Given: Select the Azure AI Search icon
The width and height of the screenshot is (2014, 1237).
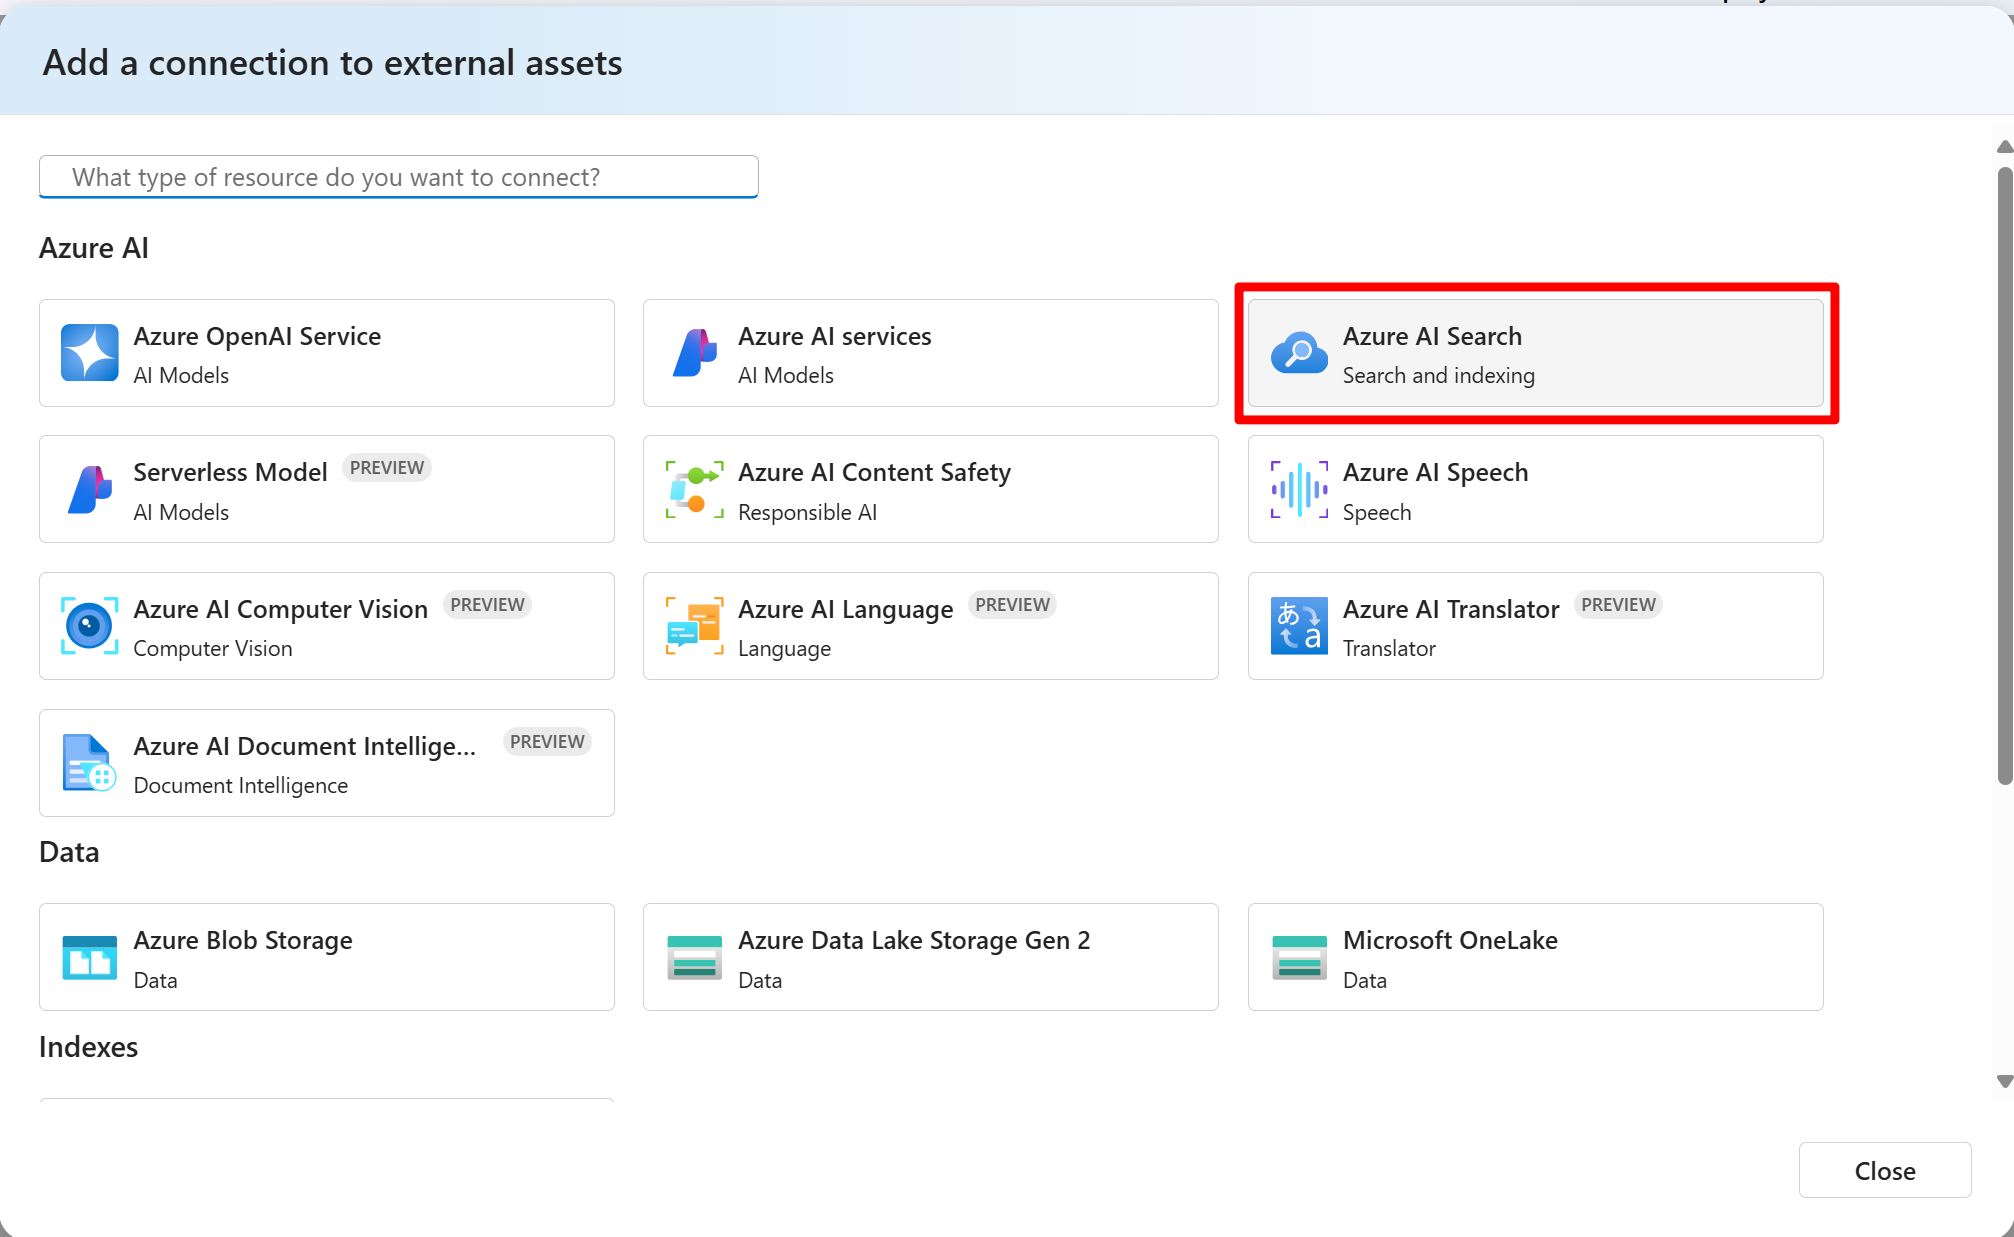Looking at the screenshot, I should pyautogui.click(x=1299, y=352).
